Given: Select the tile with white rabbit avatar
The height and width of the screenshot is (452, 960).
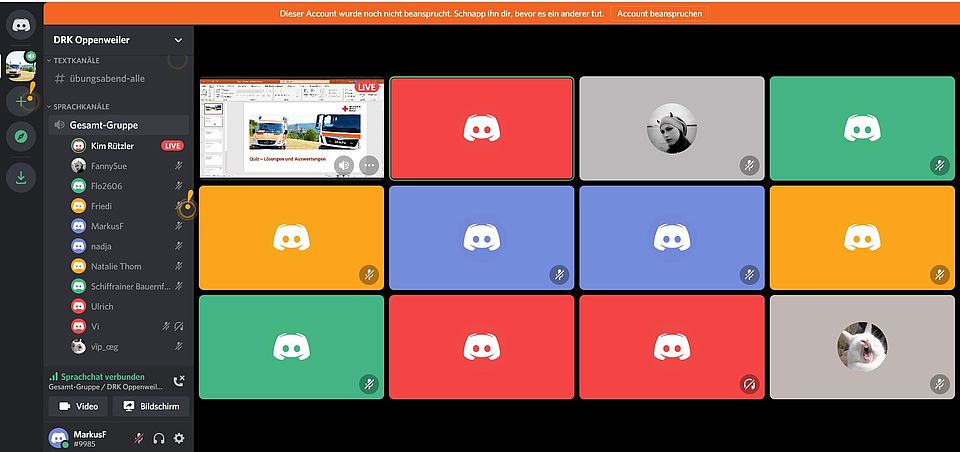Looking at the screenshot, I should coord(862,347).
